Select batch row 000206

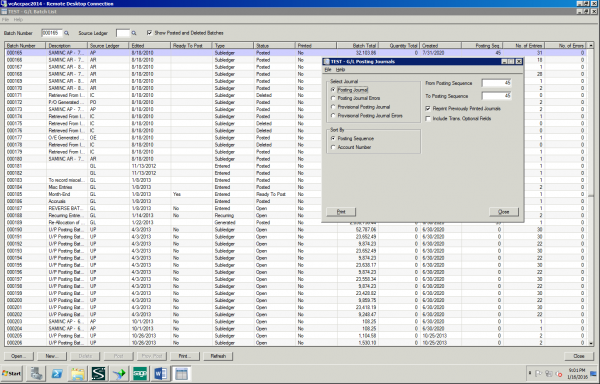click(x=295, y=343)
